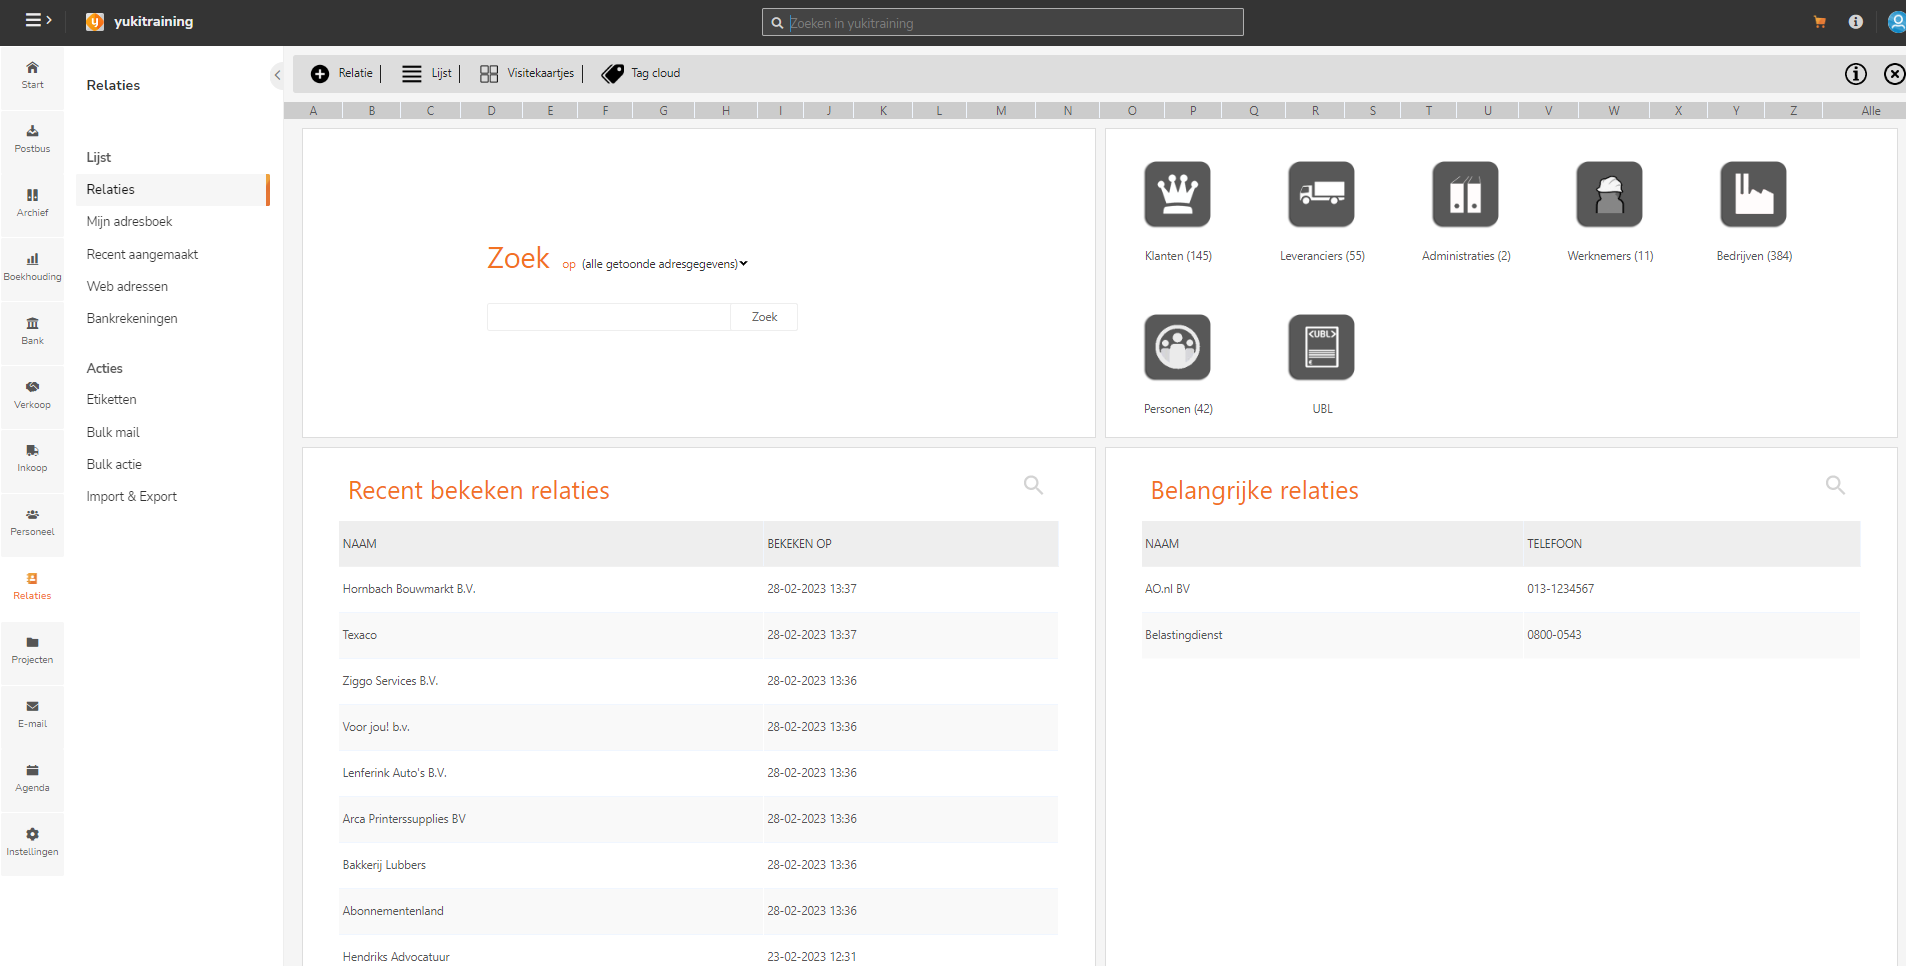This screenshot has height=966, width=1906.
Task: Open Import & Export action
Action: coord(131,497)
